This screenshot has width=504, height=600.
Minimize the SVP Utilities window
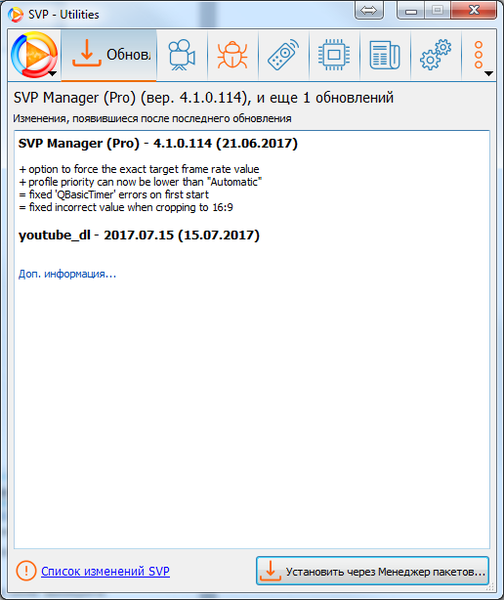coord(411,10)
